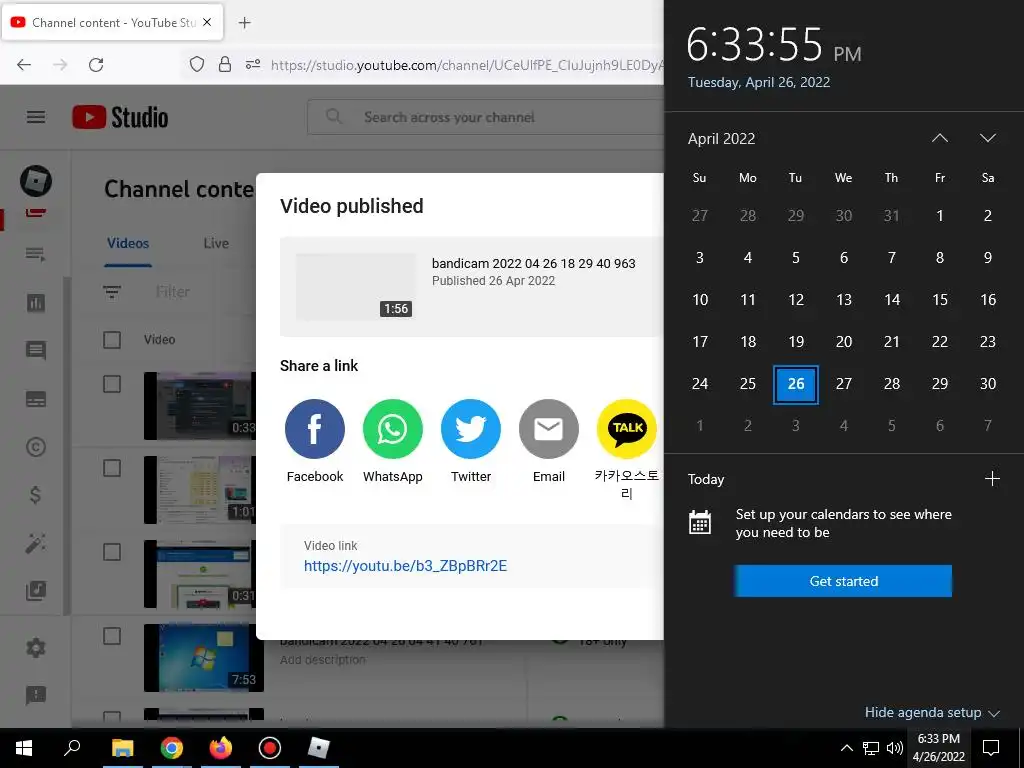Open Roblox from taskbar
The image size is (1024, 768).
(319, 748)
